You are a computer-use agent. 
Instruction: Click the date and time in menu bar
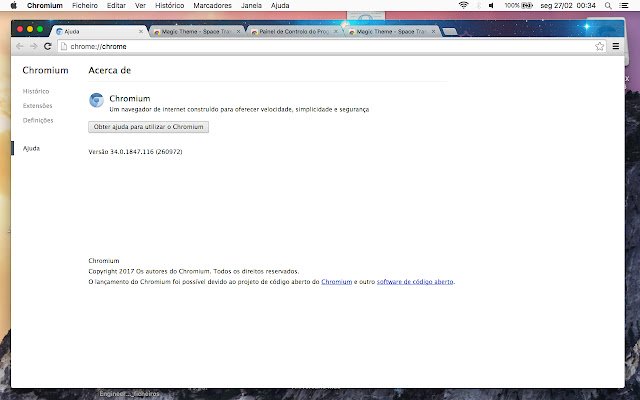pyautogui.click(x=568, y=5)
